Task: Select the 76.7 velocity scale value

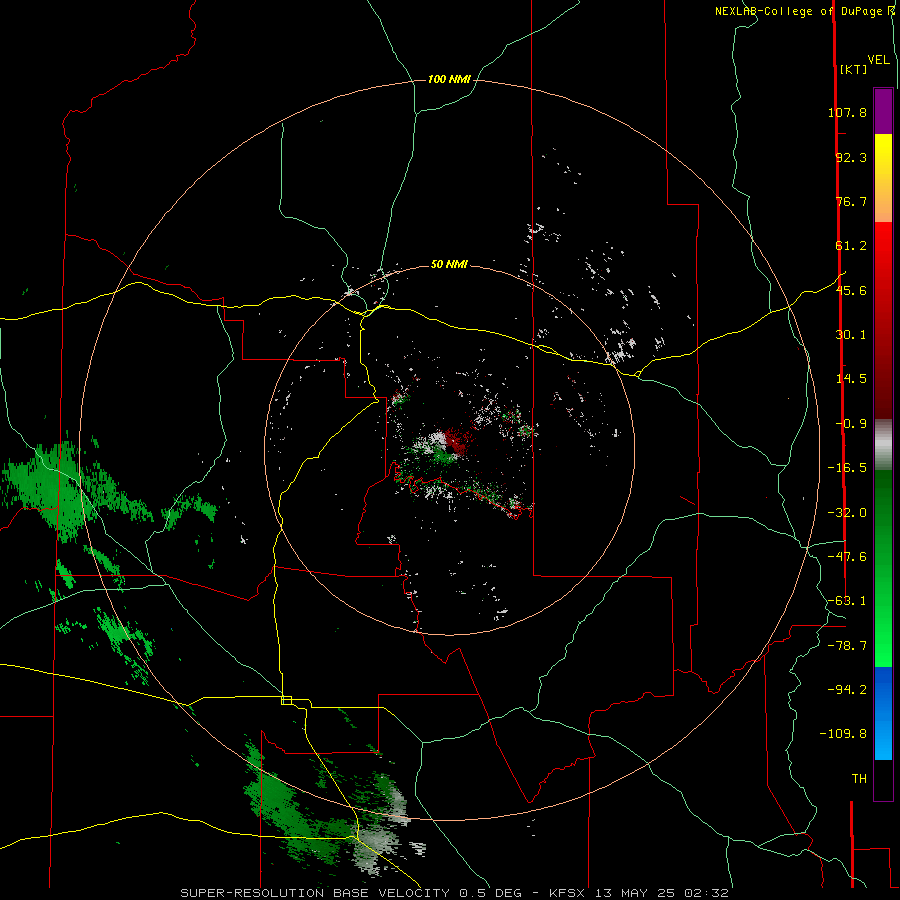Action: coord(851,201)
